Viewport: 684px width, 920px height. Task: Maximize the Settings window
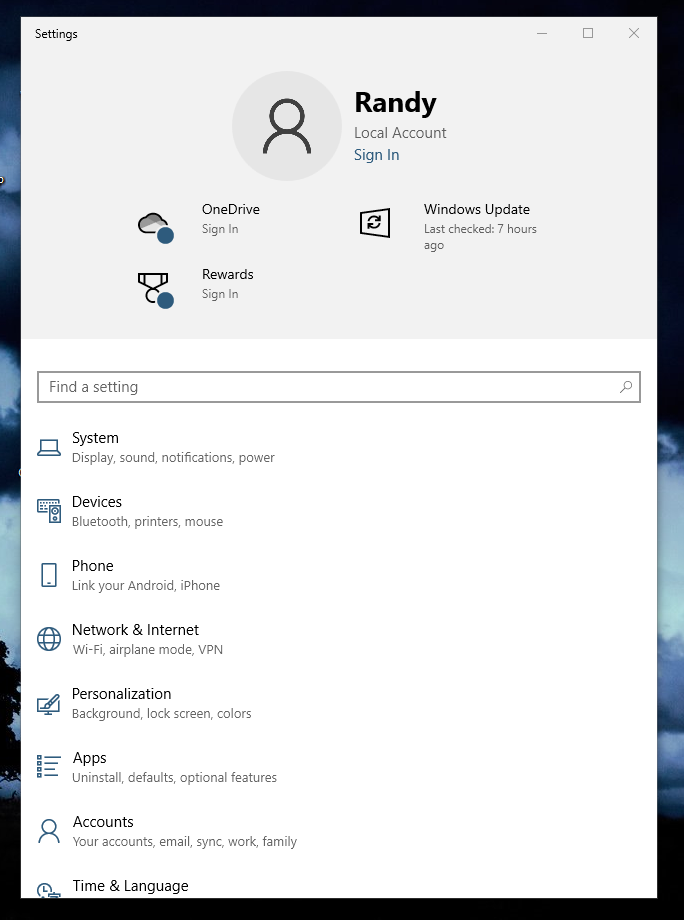588,33
